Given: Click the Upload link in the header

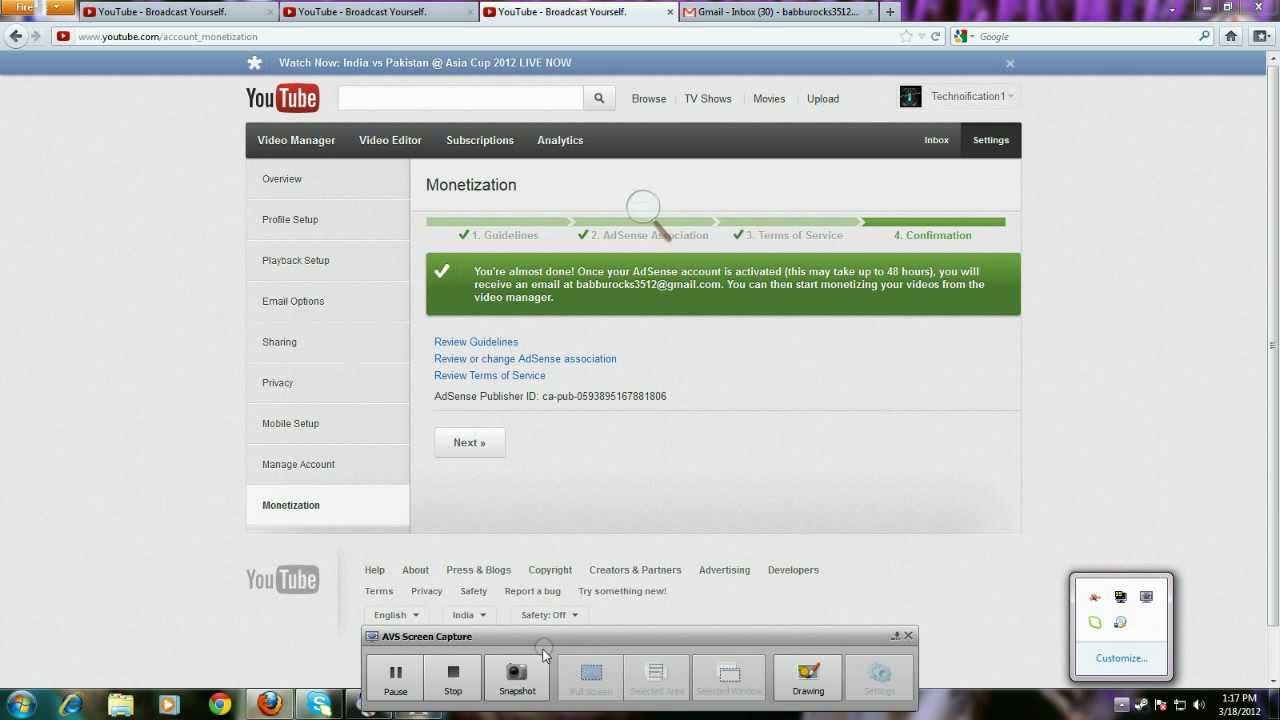Looking at the screenshot, I should tap(823, 99).
